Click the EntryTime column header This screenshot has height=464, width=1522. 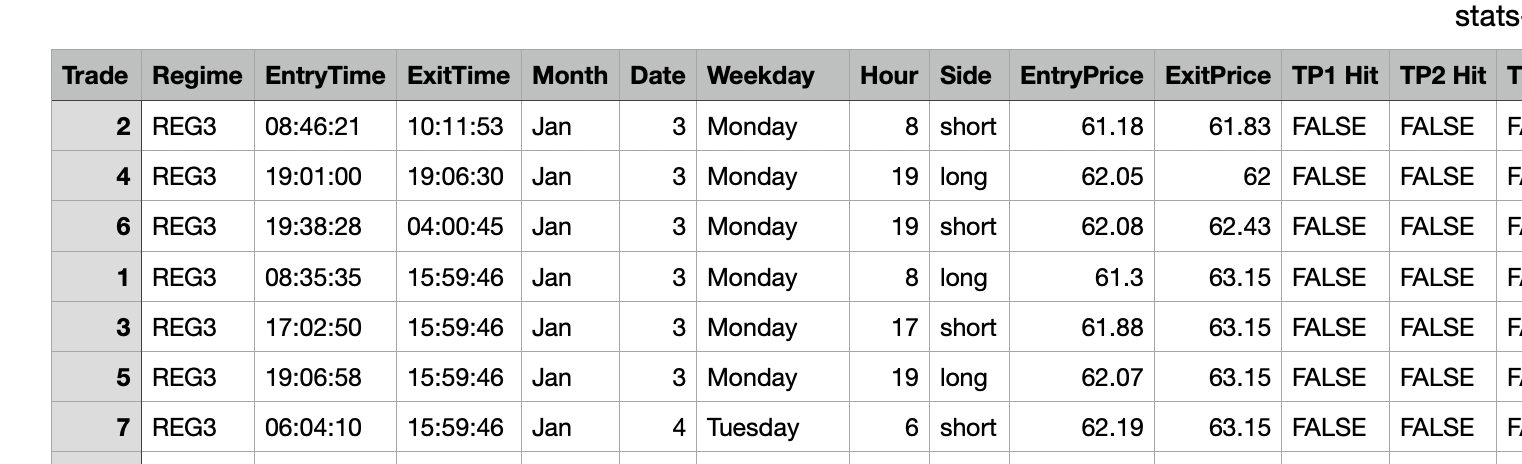point(325,76)
